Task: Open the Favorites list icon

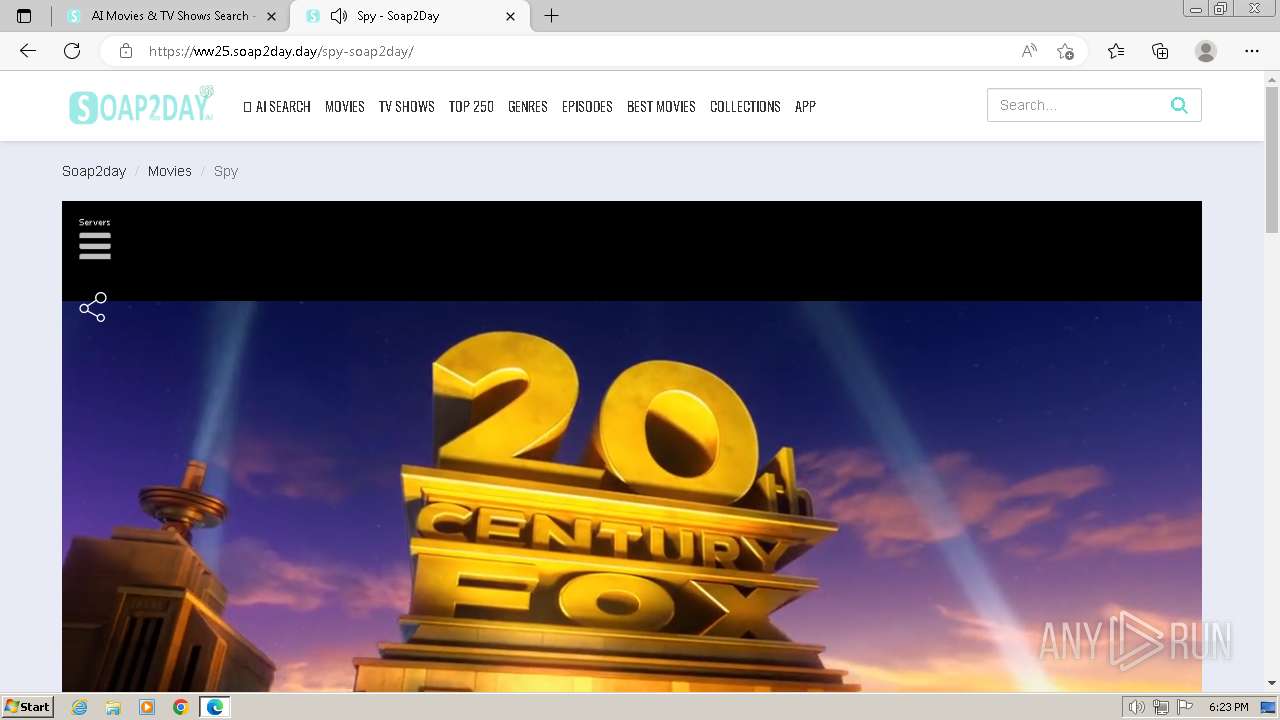Action: pos(1116,51)
